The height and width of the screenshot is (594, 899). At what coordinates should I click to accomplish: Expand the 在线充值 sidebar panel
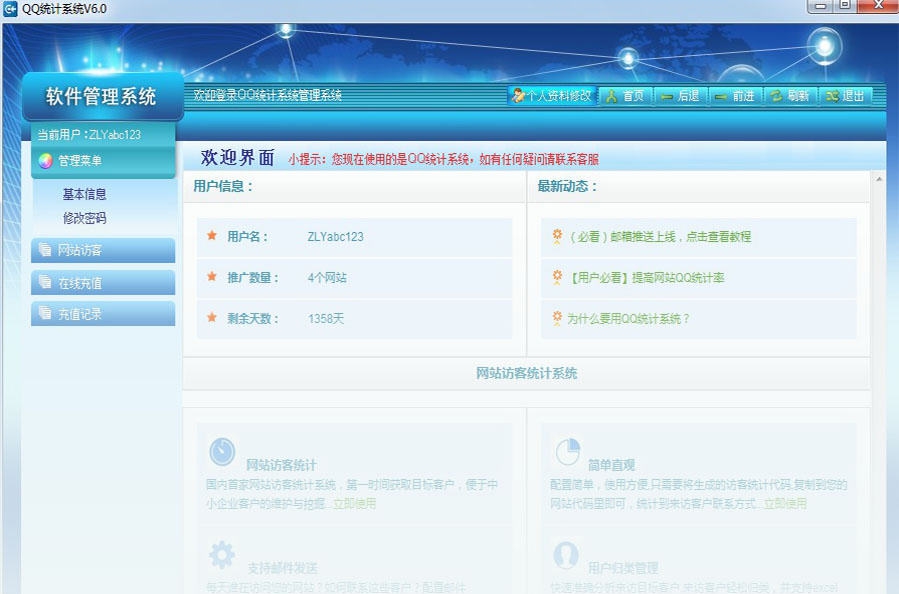(103, 282)
